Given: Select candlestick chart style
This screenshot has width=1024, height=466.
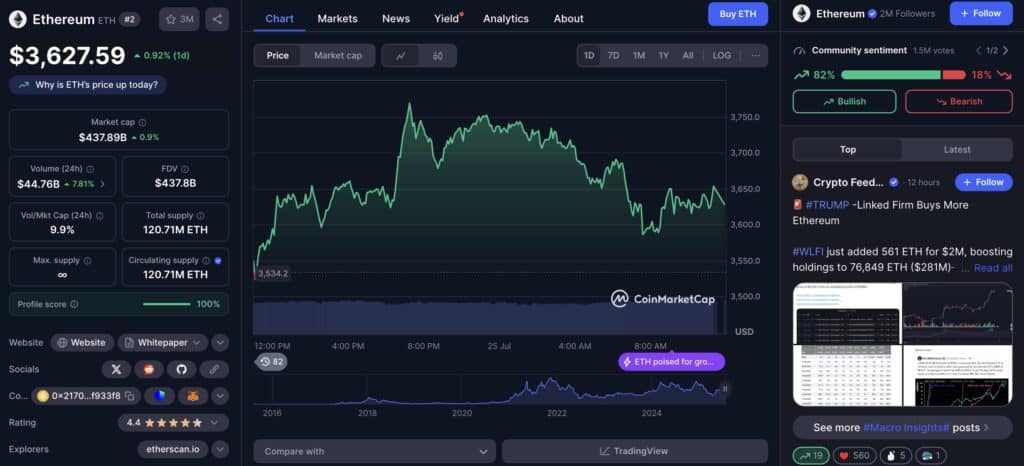Looking at the screenshot, I should pos(438,55).
